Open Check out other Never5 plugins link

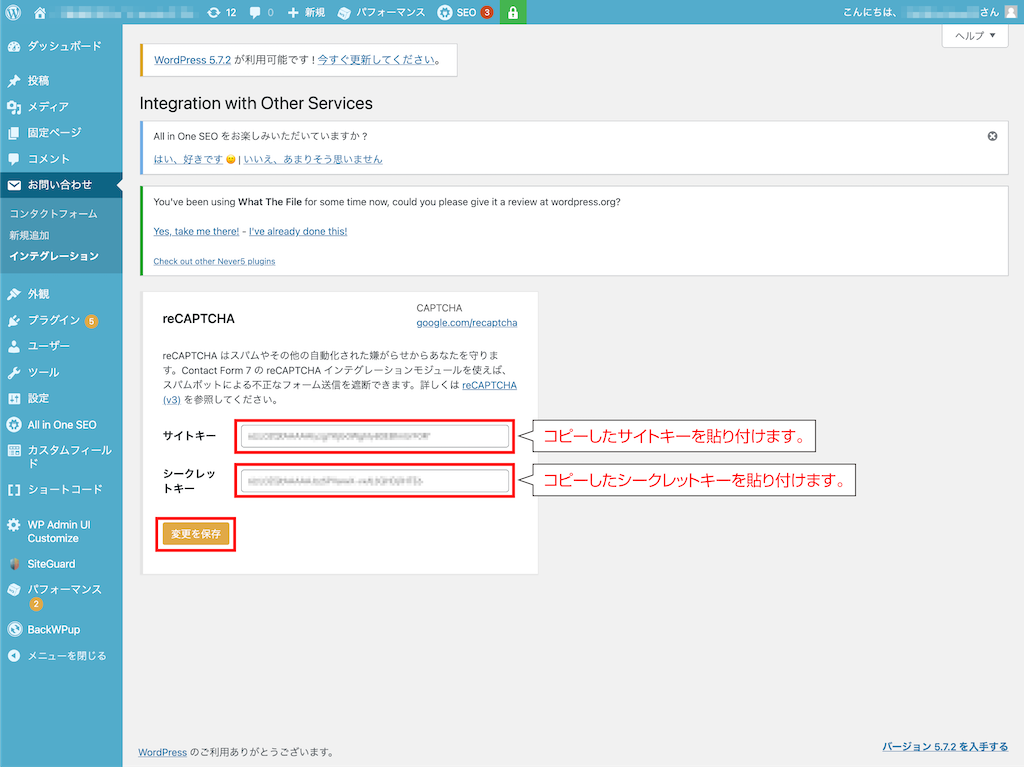pos(214,261)
